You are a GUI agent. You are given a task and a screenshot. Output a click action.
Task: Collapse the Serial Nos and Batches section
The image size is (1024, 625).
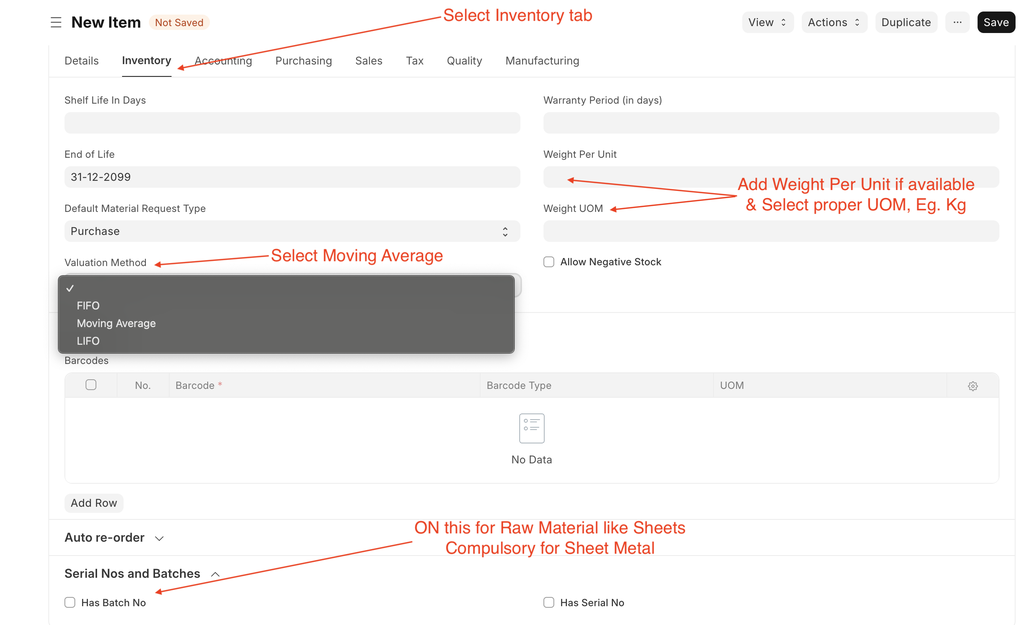coord(142,574)
